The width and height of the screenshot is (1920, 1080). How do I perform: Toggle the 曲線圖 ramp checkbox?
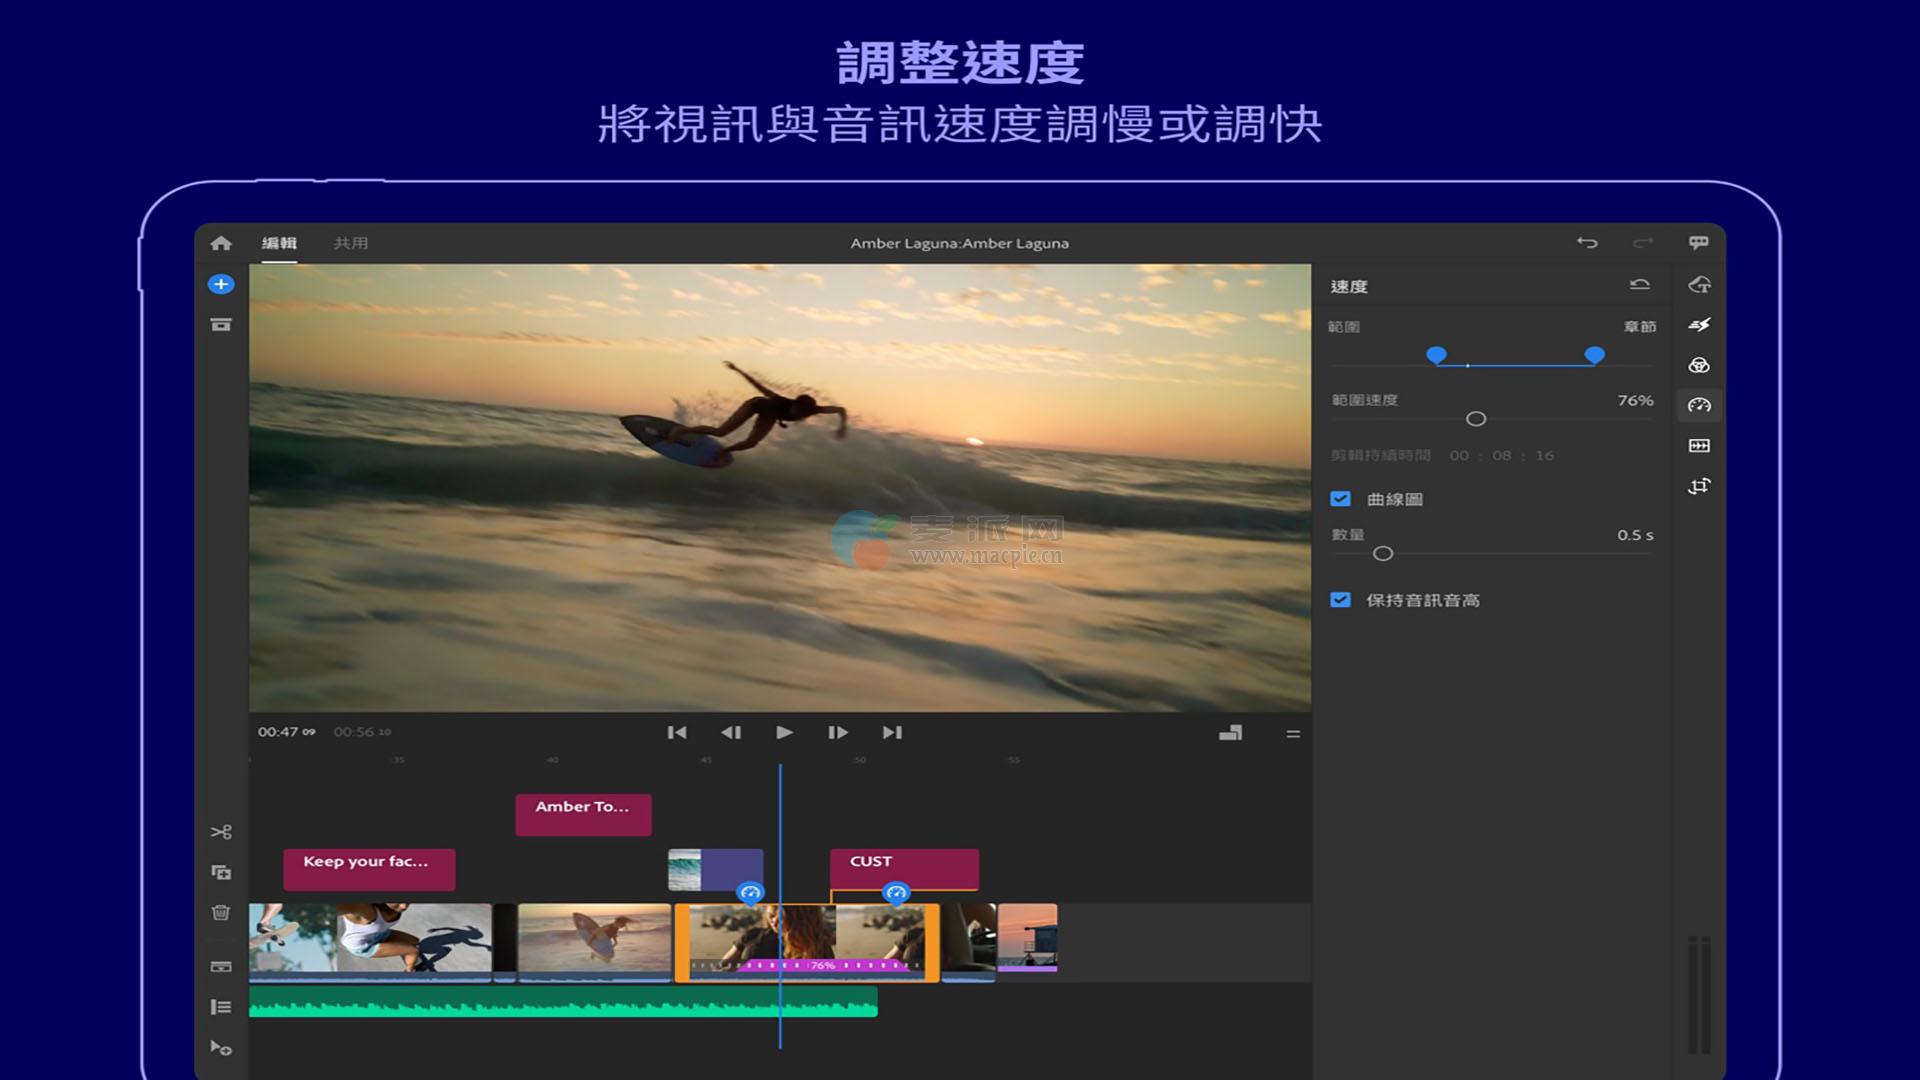coord(1341,499)
